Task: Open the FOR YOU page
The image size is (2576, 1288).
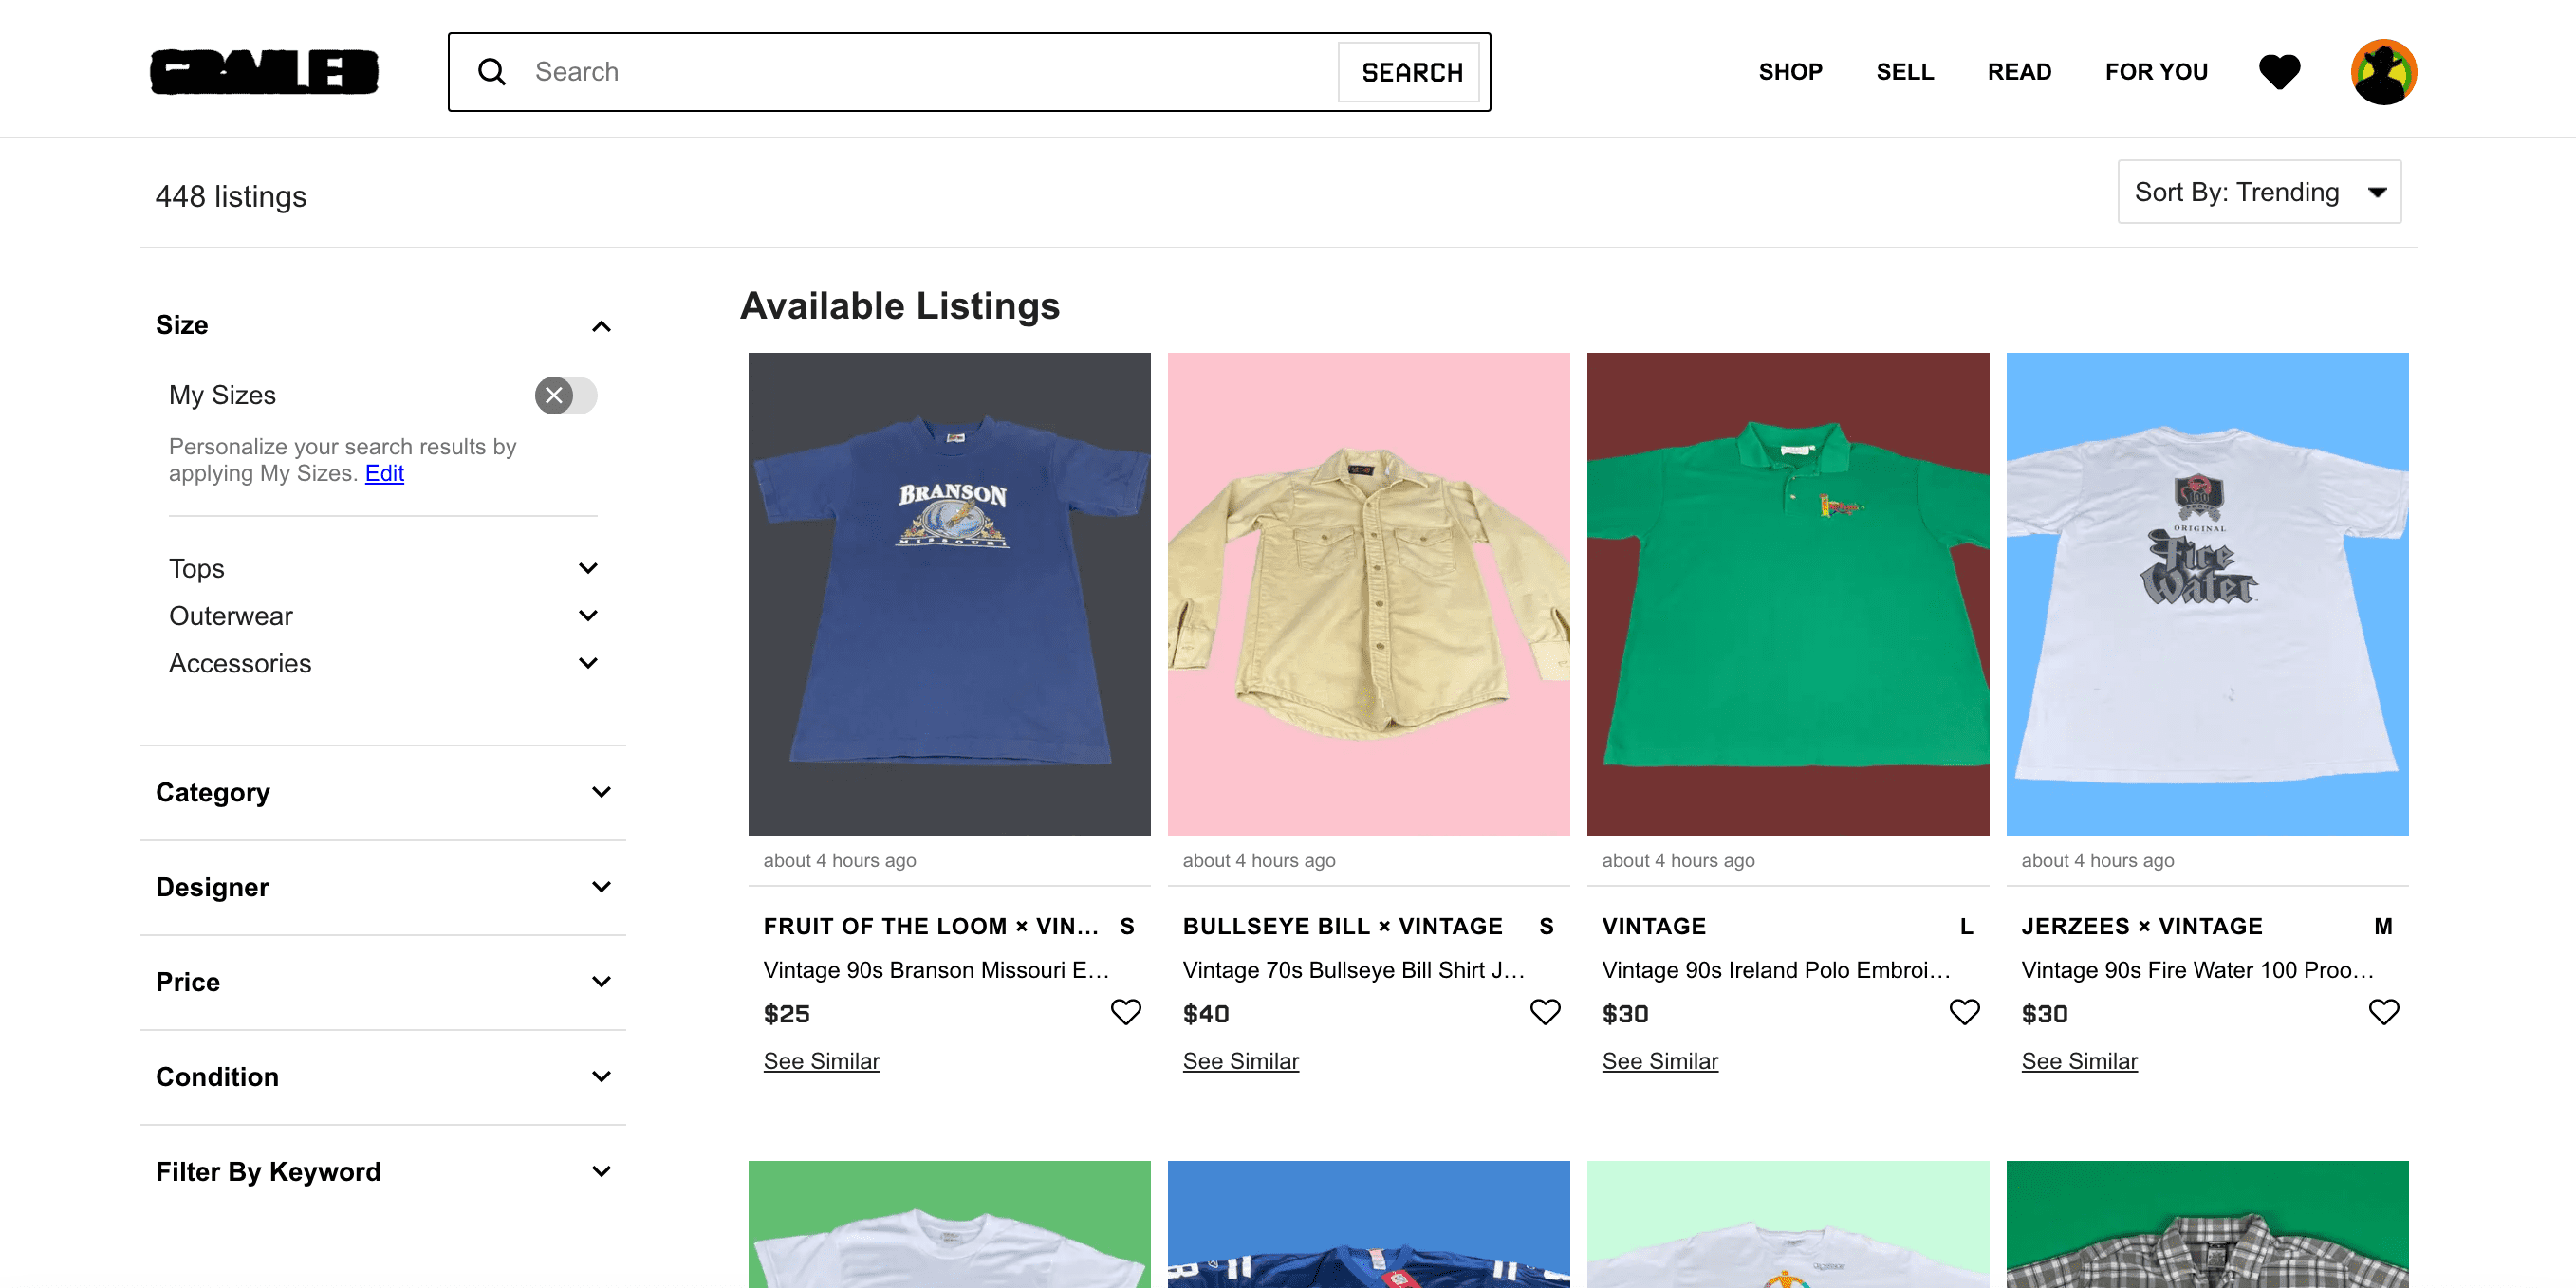Action: click(2156, 72)
